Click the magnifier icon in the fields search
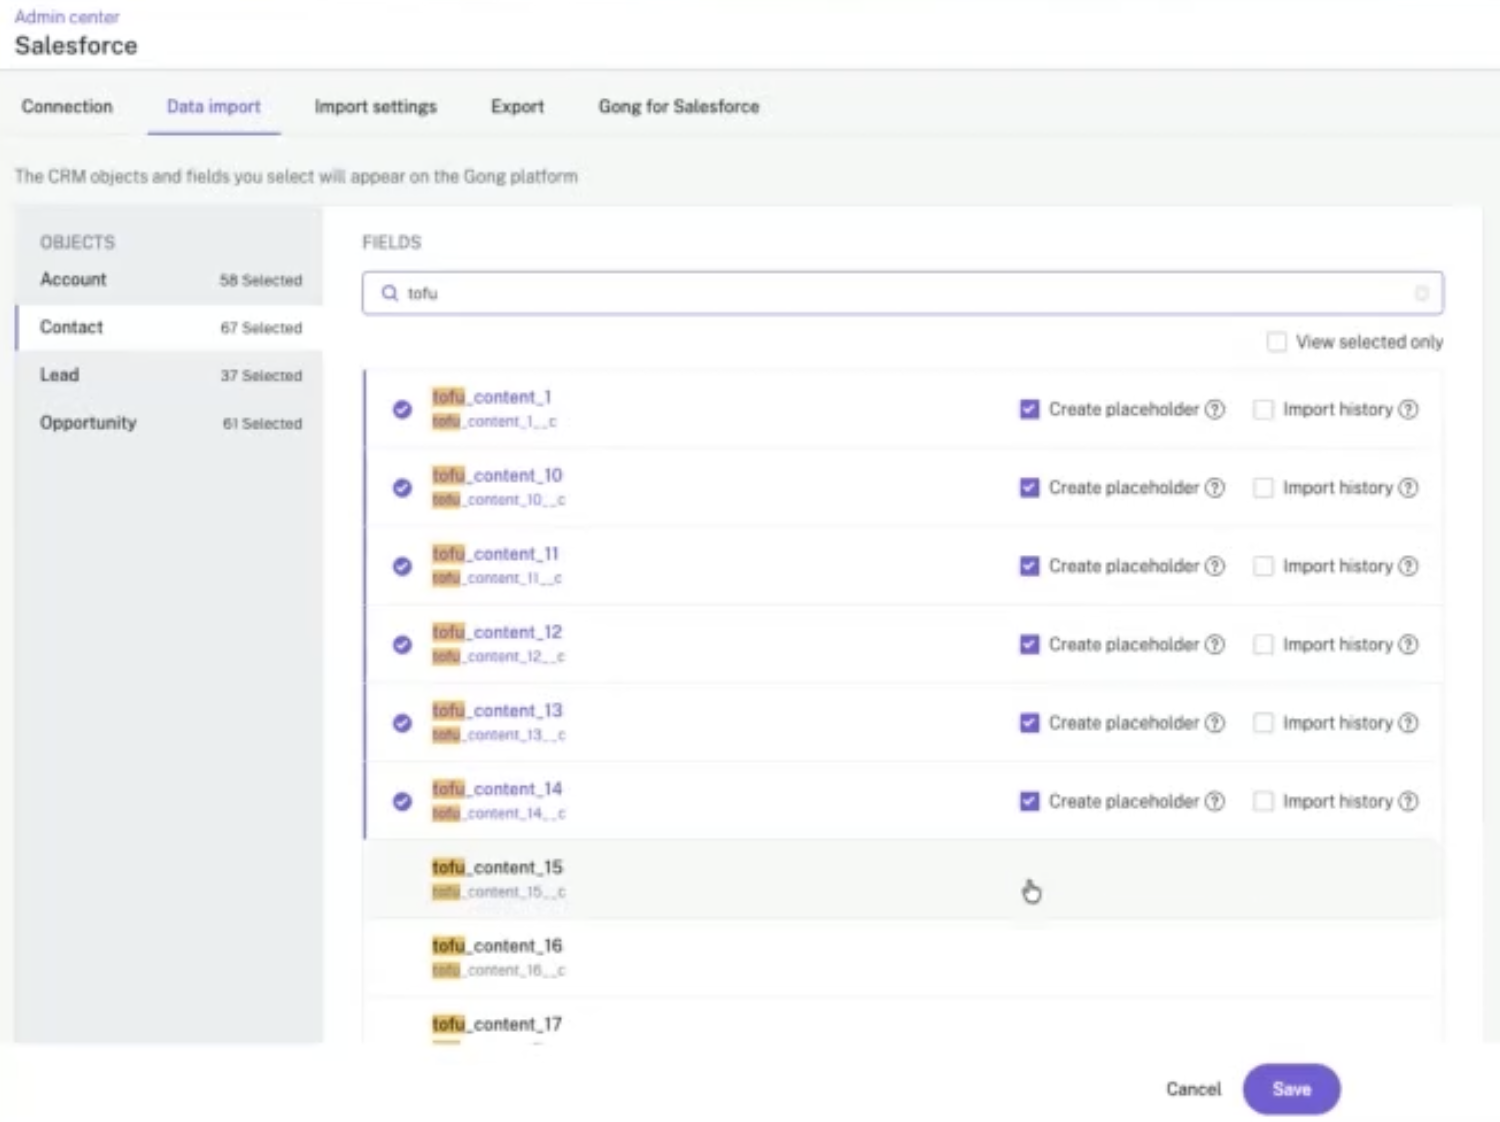 390,293
